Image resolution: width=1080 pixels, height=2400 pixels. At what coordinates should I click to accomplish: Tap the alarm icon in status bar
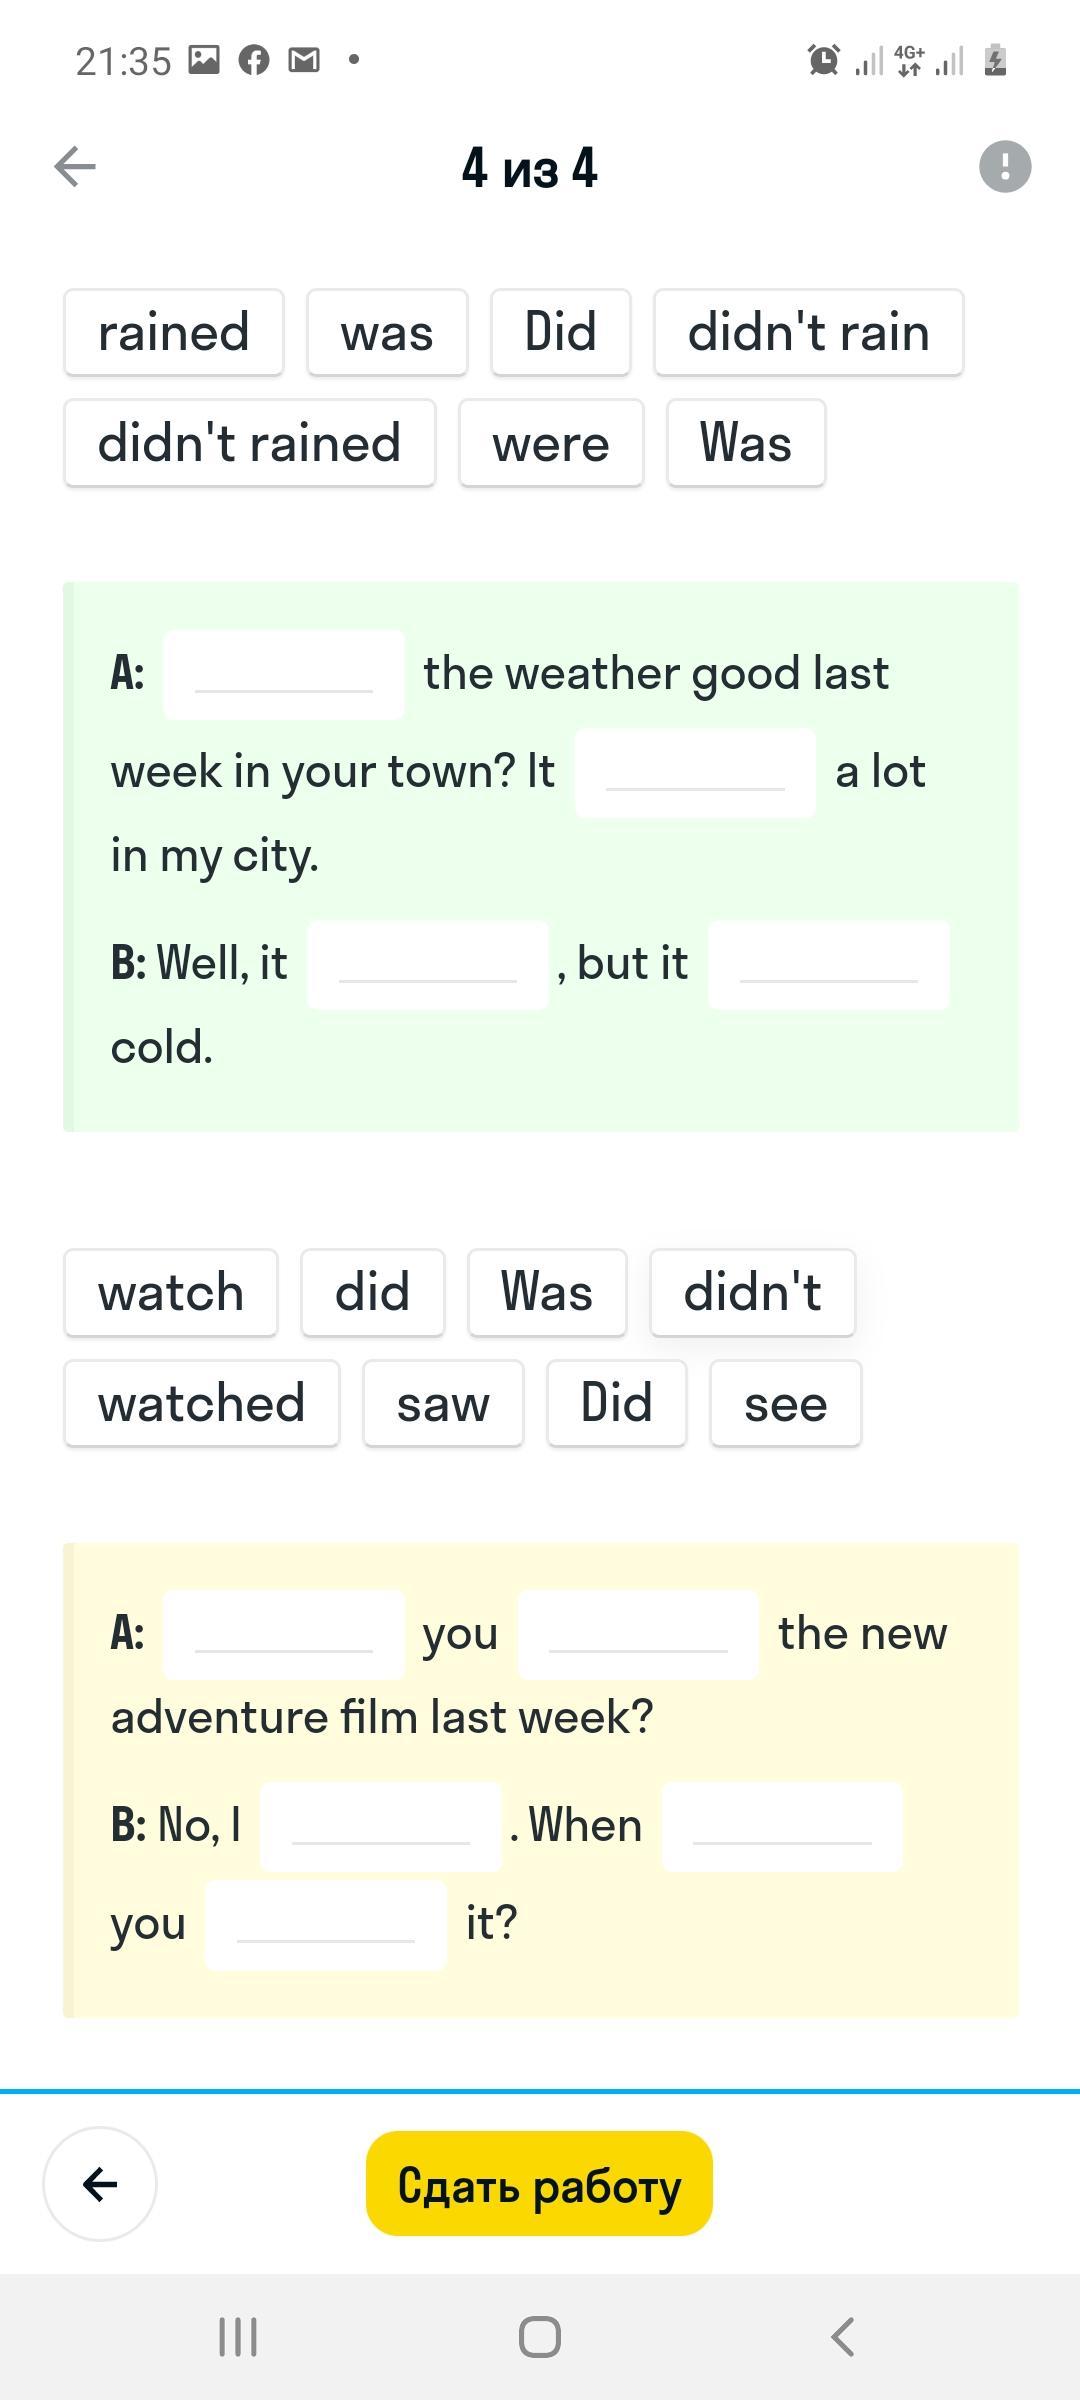pos(823,61)
